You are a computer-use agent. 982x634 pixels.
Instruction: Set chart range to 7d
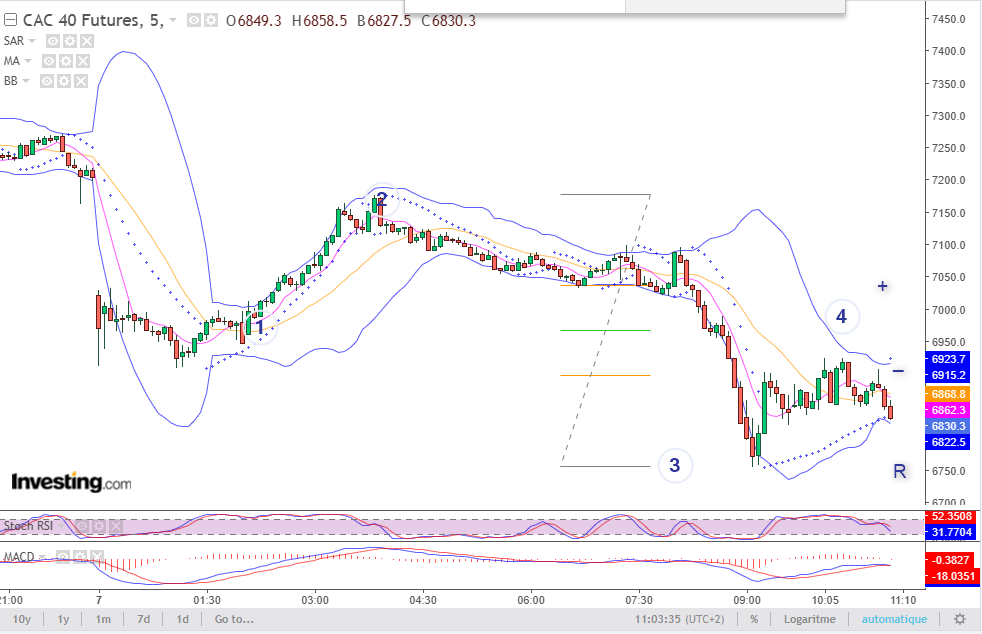tap(143, 620)
